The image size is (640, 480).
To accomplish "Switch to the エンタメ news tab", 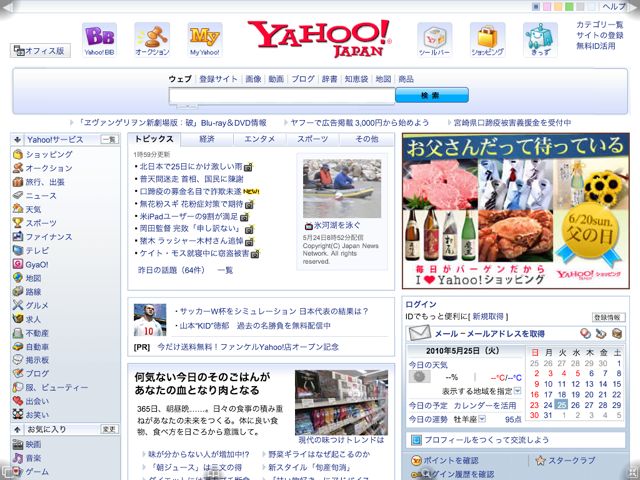I will pyautogui.click(x=260, y=139).
